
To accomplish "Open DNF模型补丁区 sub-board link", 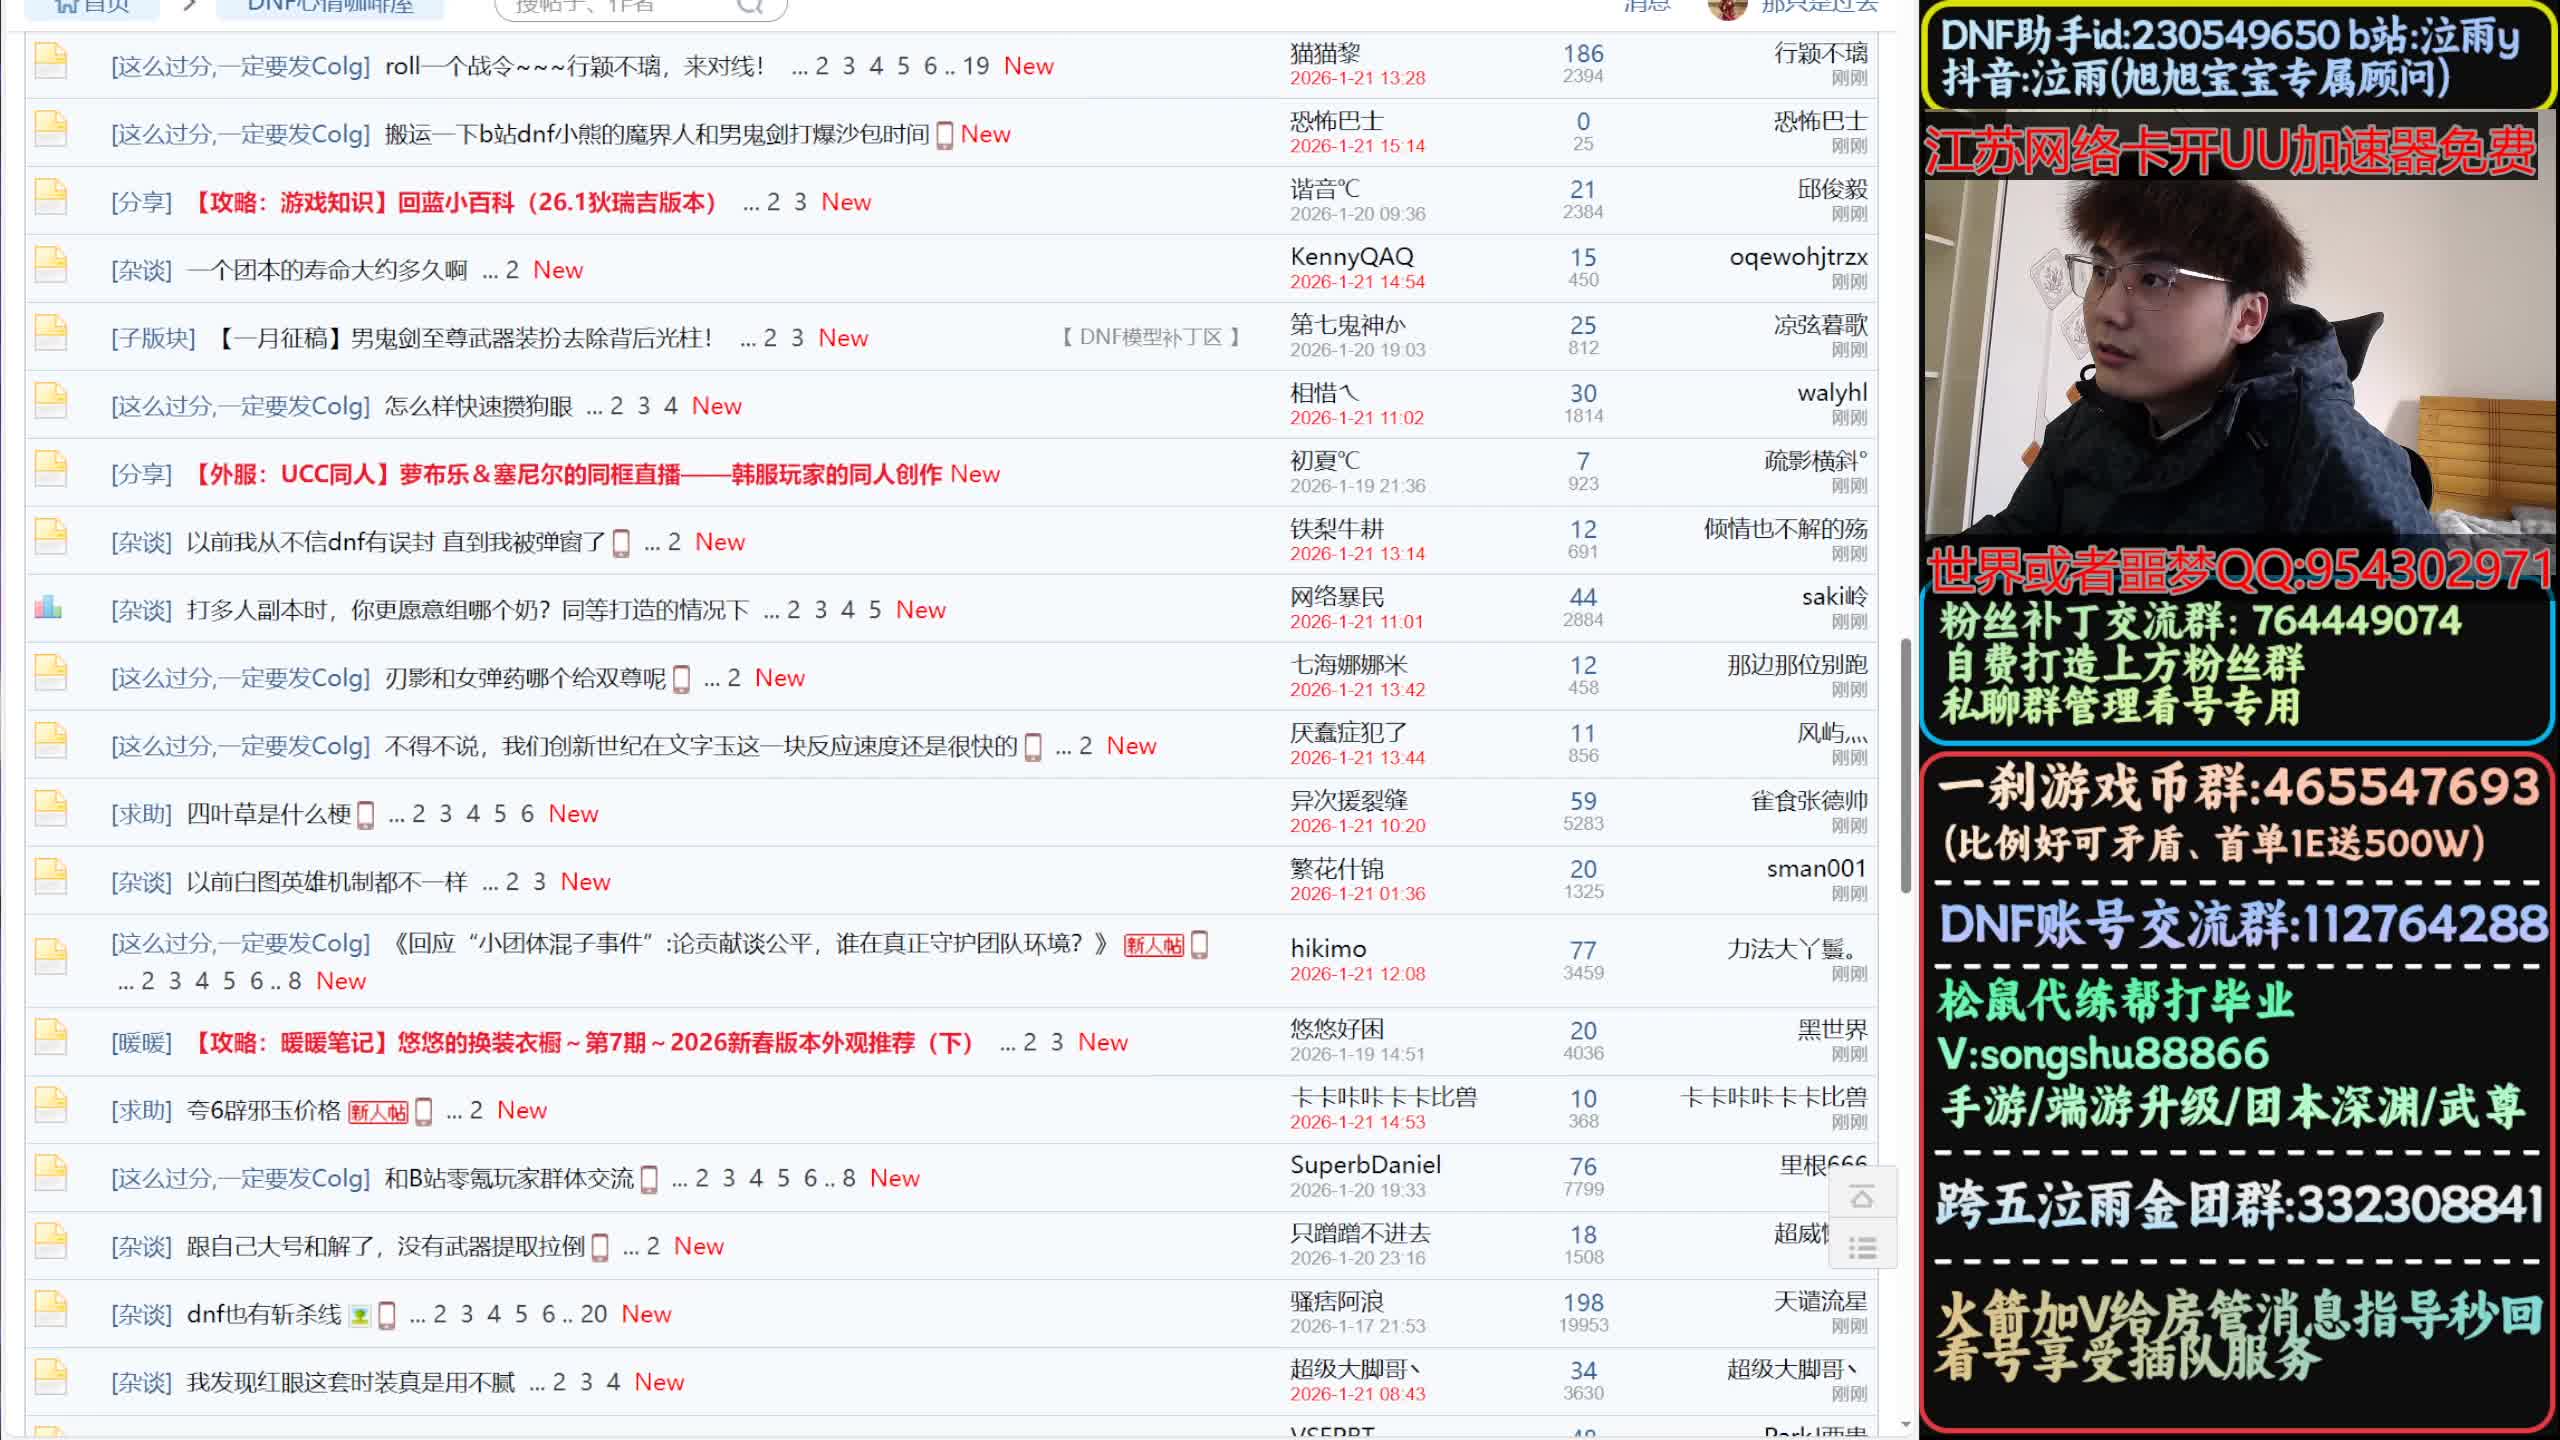I will (1150, 337).
